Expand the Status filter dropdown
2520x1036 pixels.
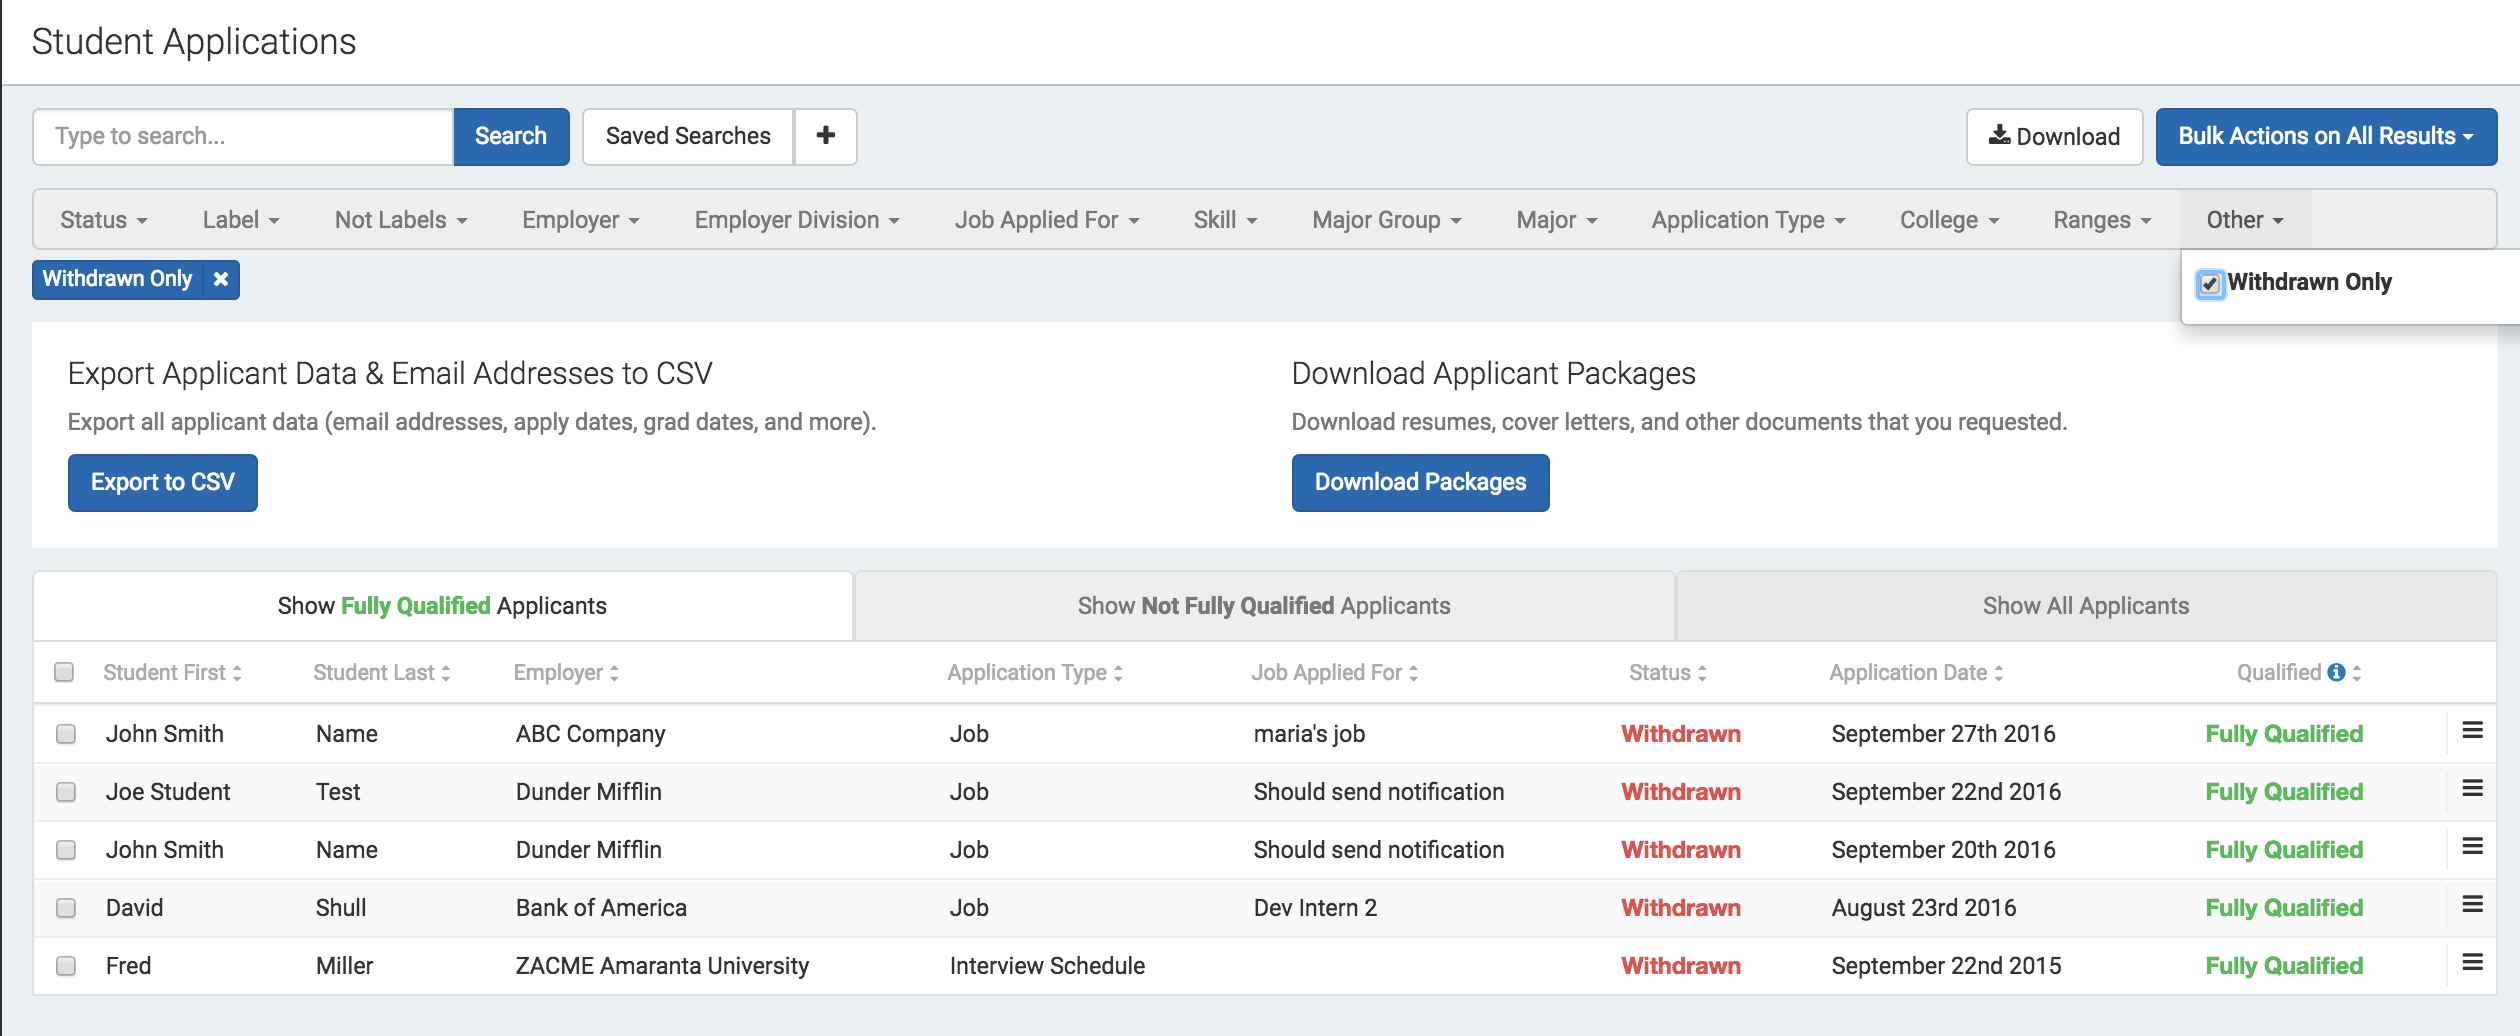tap(104, 220)
